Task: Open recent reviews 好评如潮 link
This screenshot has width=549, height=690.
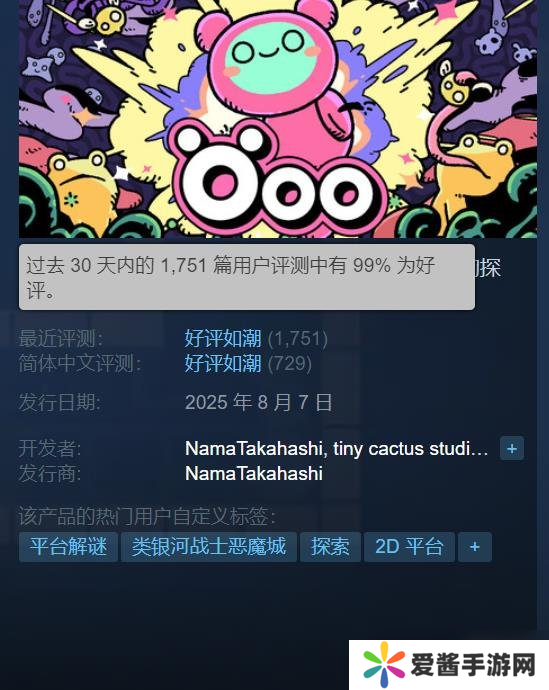Action: pyautogui.click(x=223, y=338)
